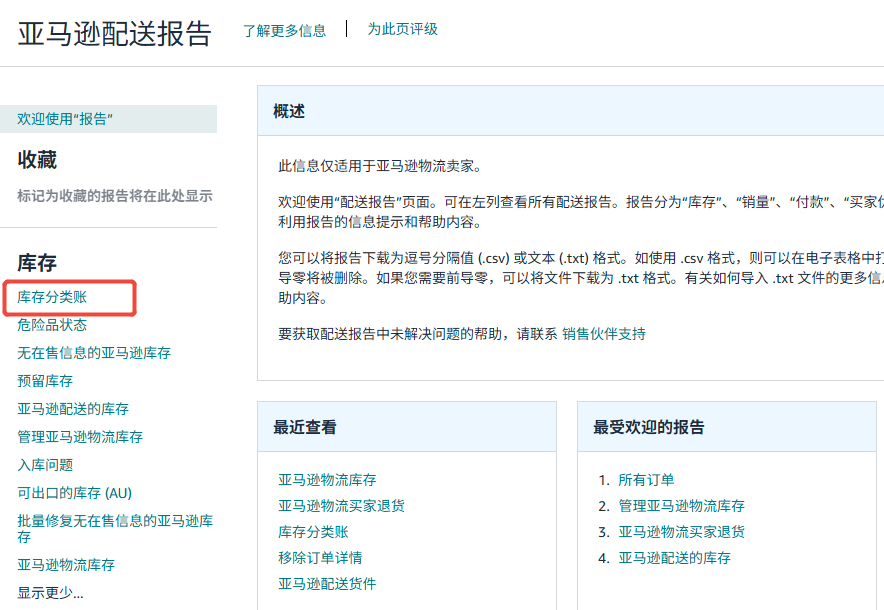
Task: Open 移除订单详情 under 最近查看
Action: pyautogui.click(x=320, y=558)
